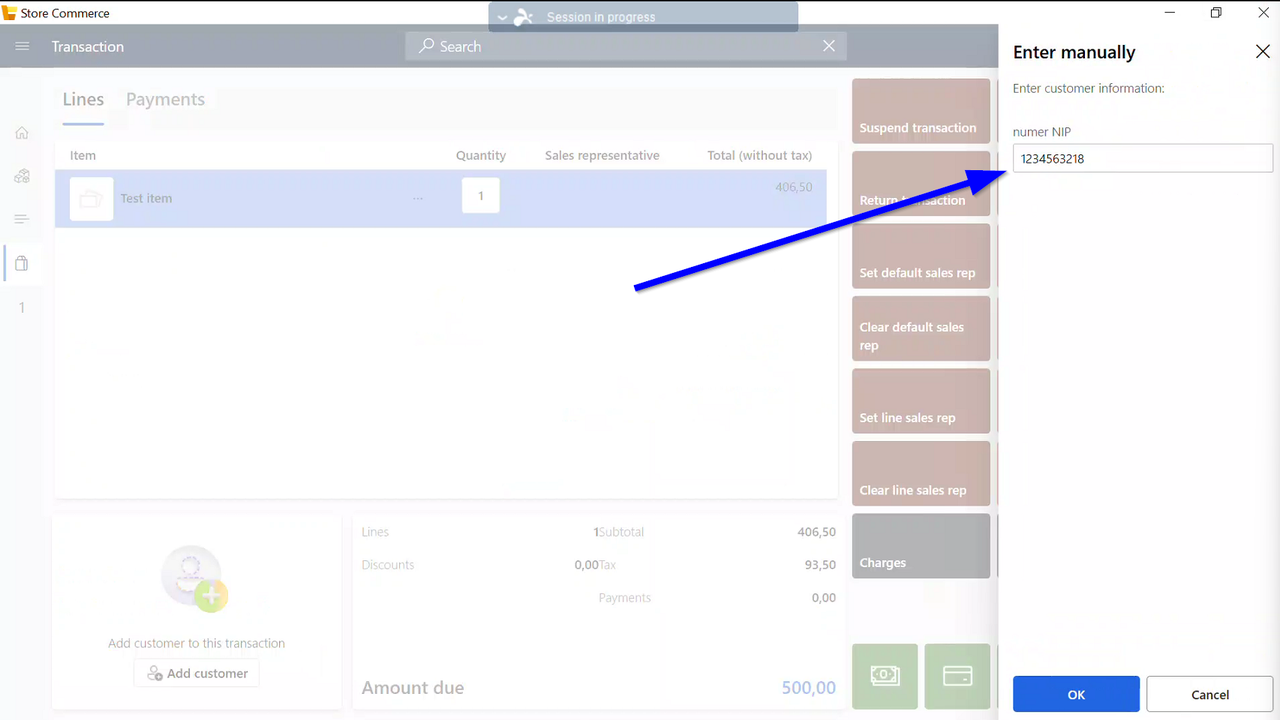The width and height of the screenshot is (1280, 720).
Task: Click the sidebar cart count number 1
Action: [22, 308]
